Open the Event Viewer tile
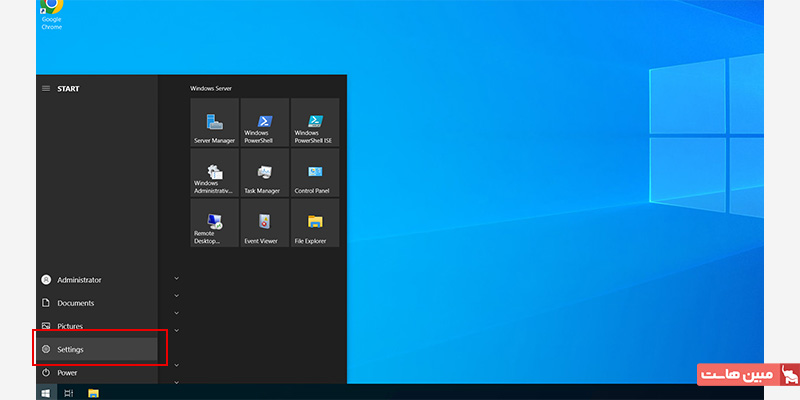The image size is (800, 400). point(264,223)
